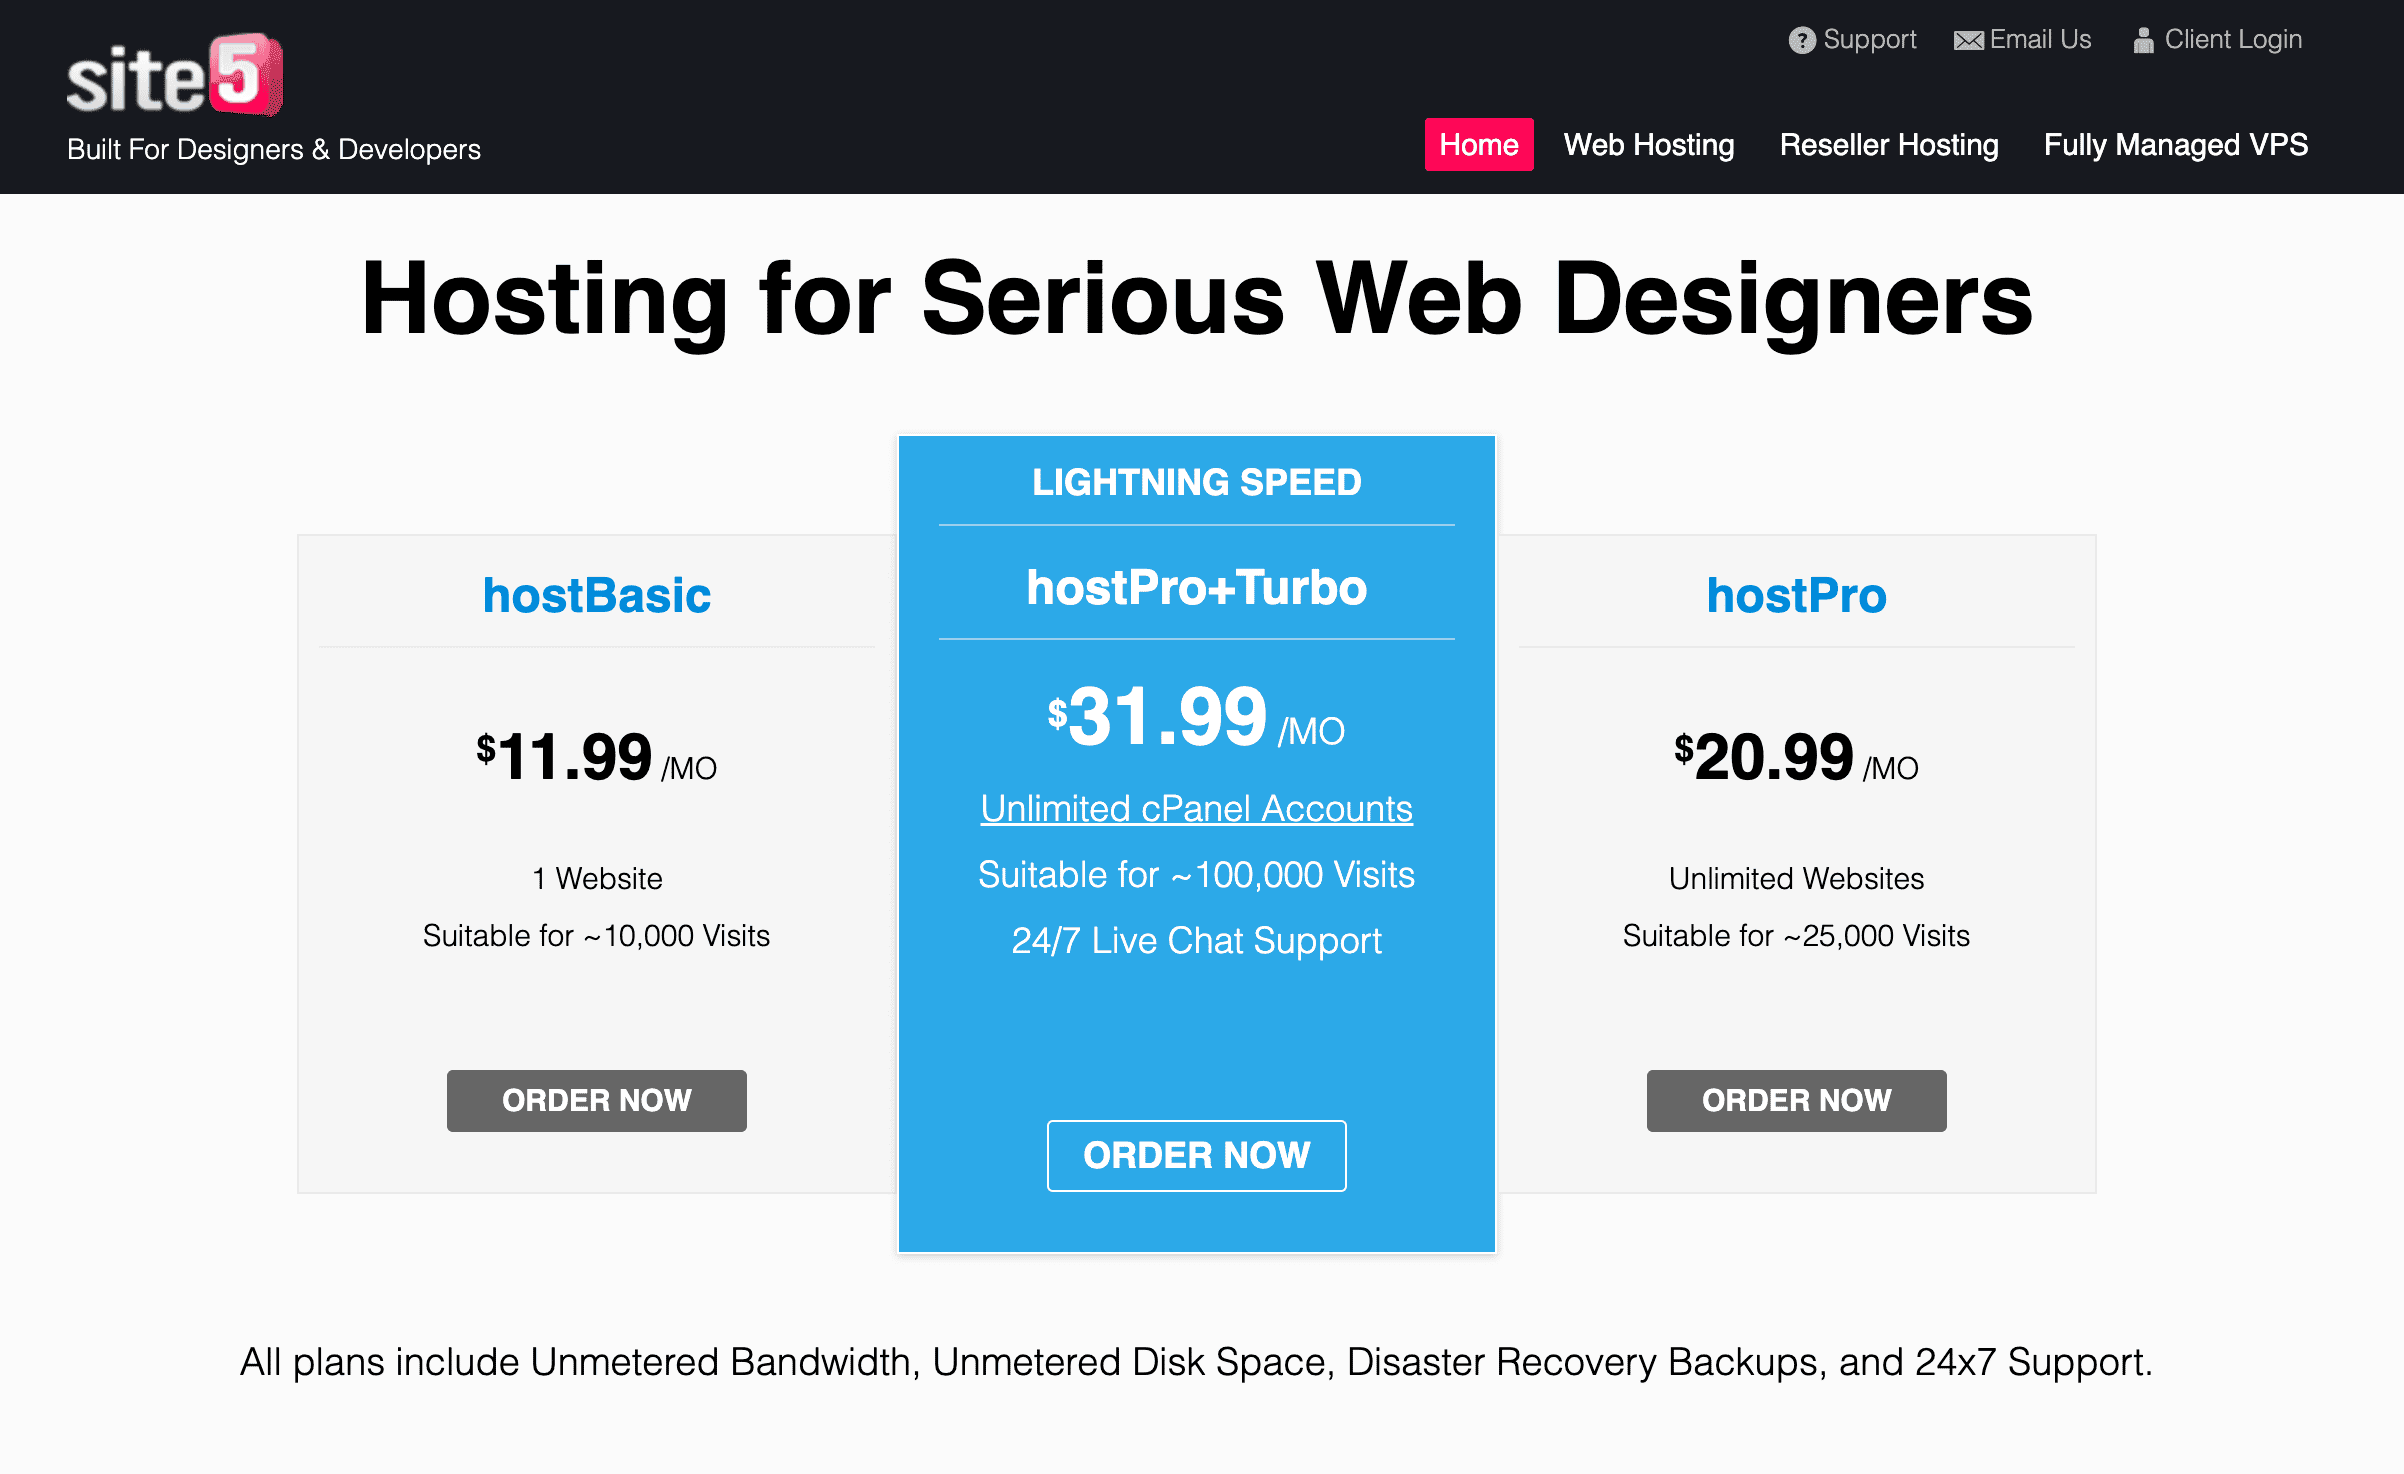Viewport: 2404px width, 1474px height.
Task: Open the Fully Managed VPS menu
Action: point(2175,145)
